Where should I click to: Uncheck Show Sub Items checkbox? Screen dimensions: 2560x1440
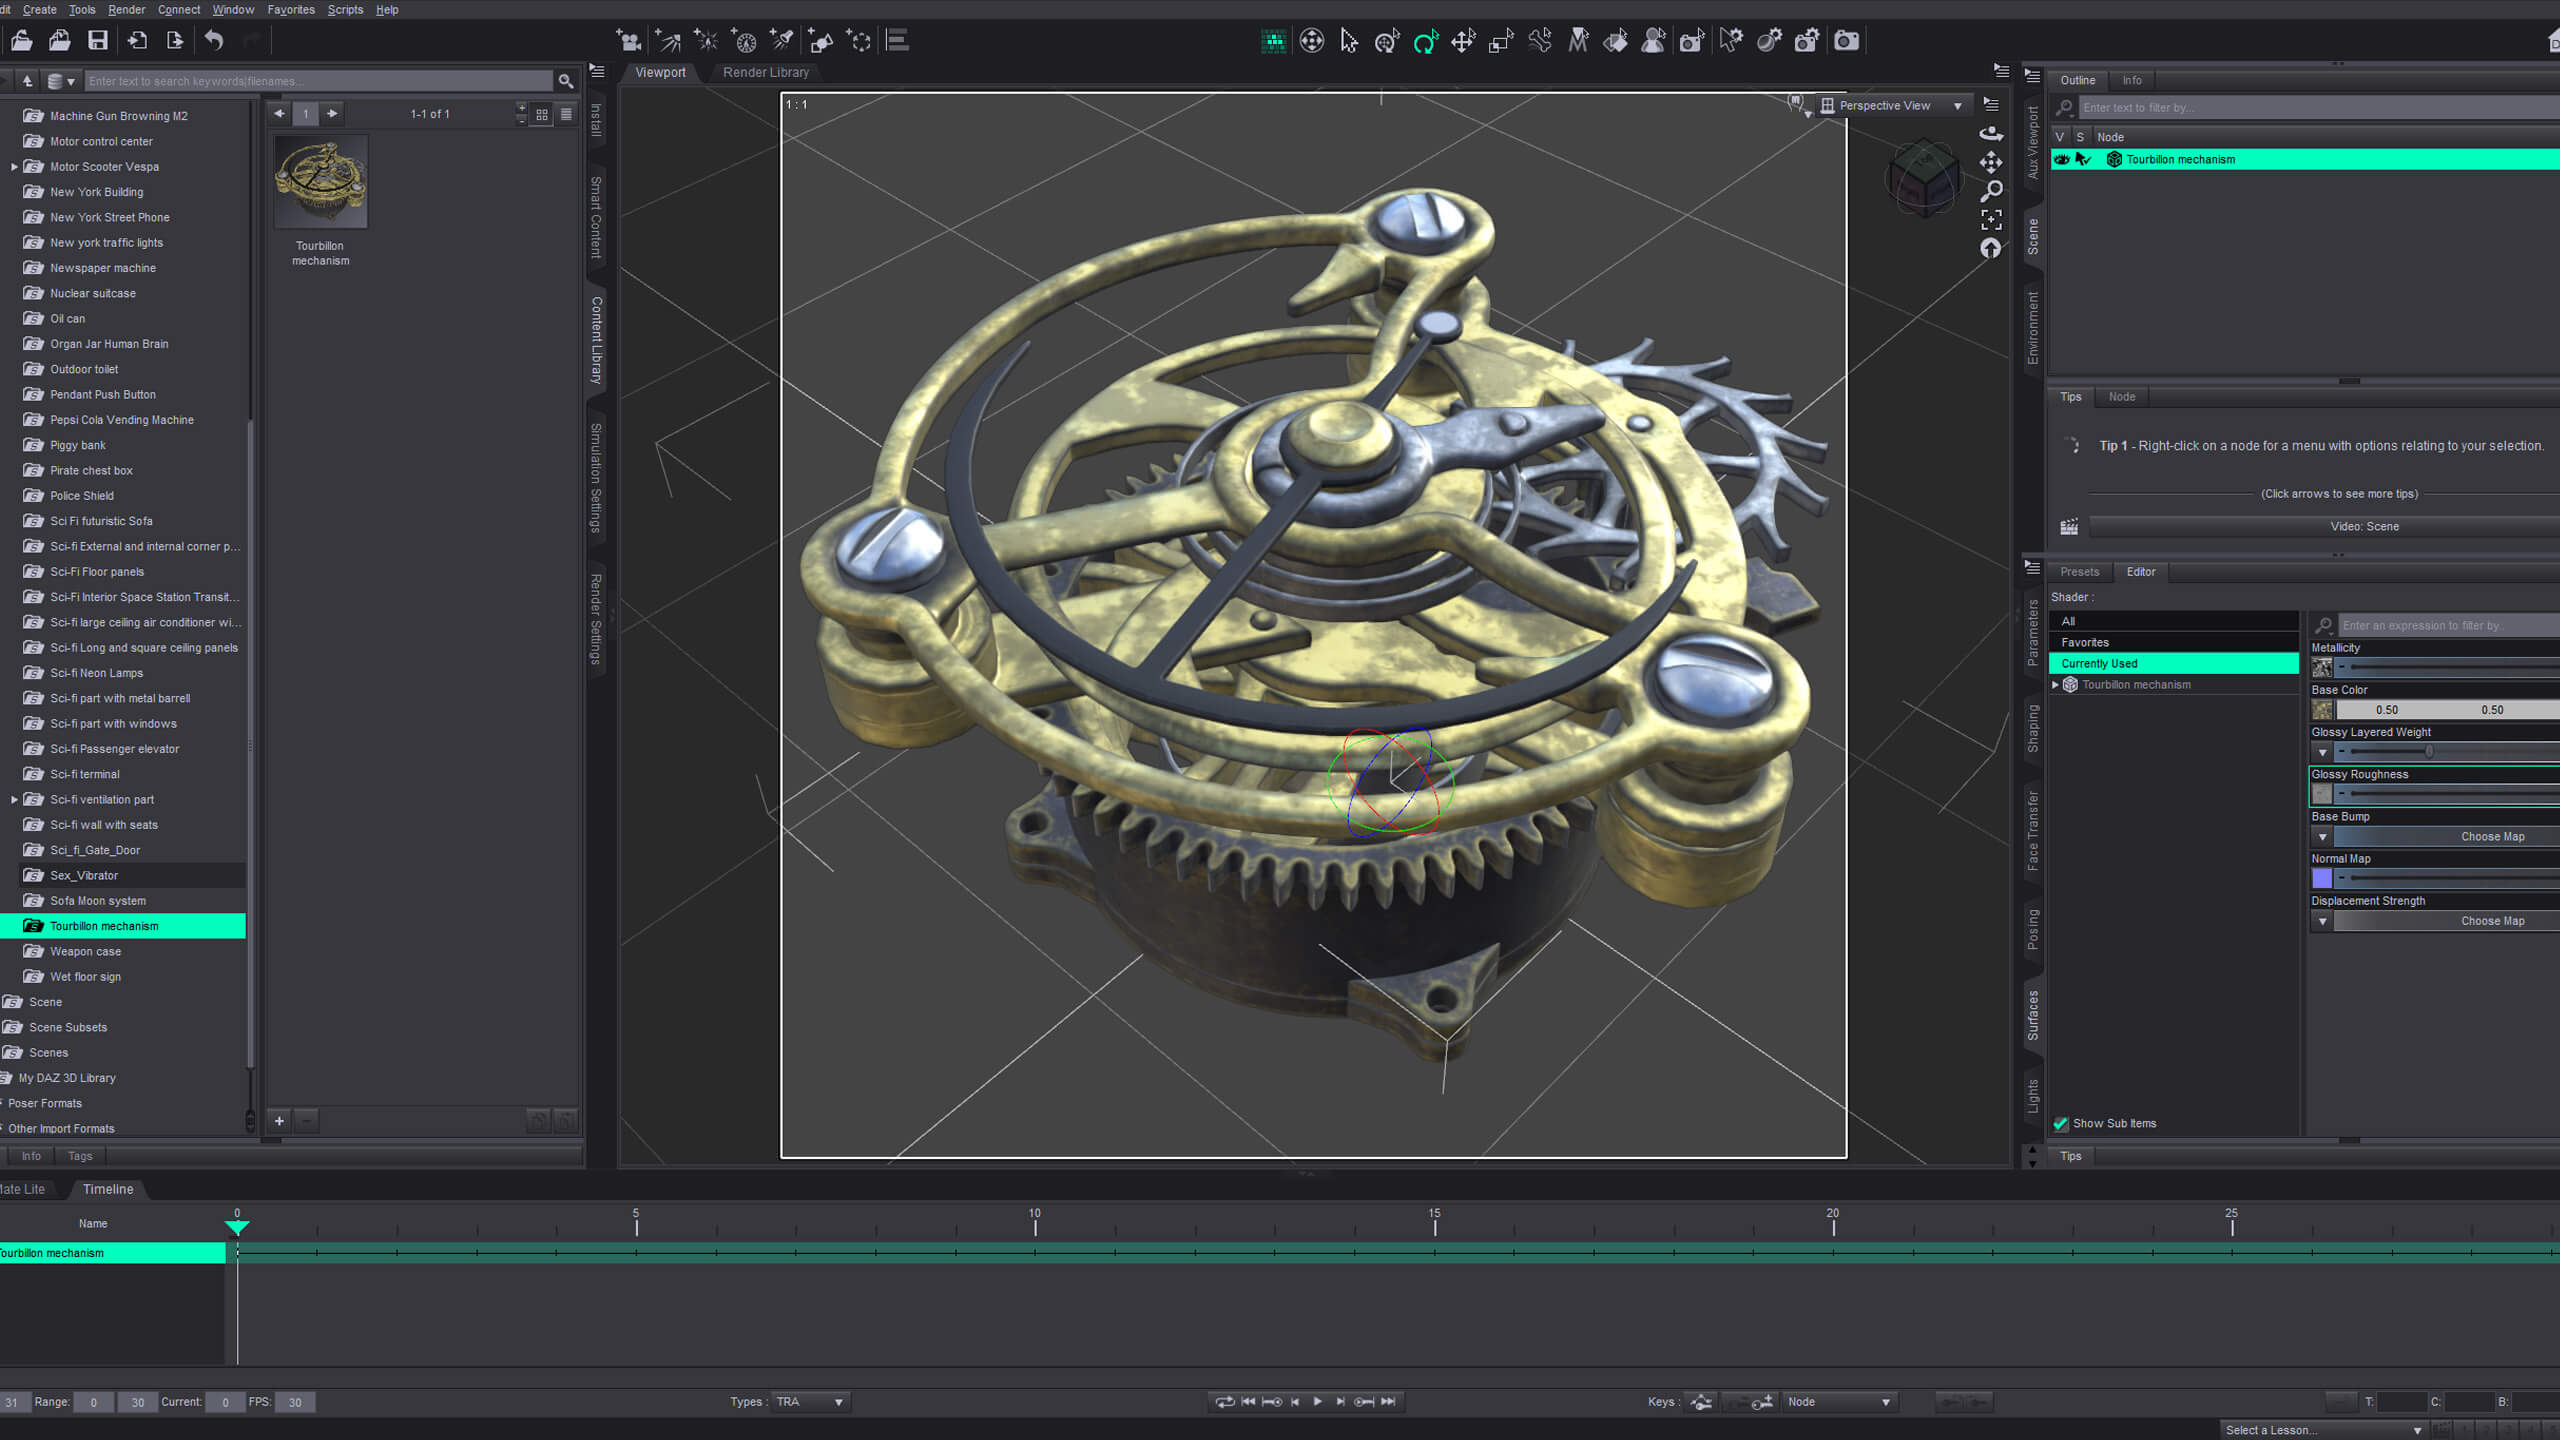pos(2061,1123)
